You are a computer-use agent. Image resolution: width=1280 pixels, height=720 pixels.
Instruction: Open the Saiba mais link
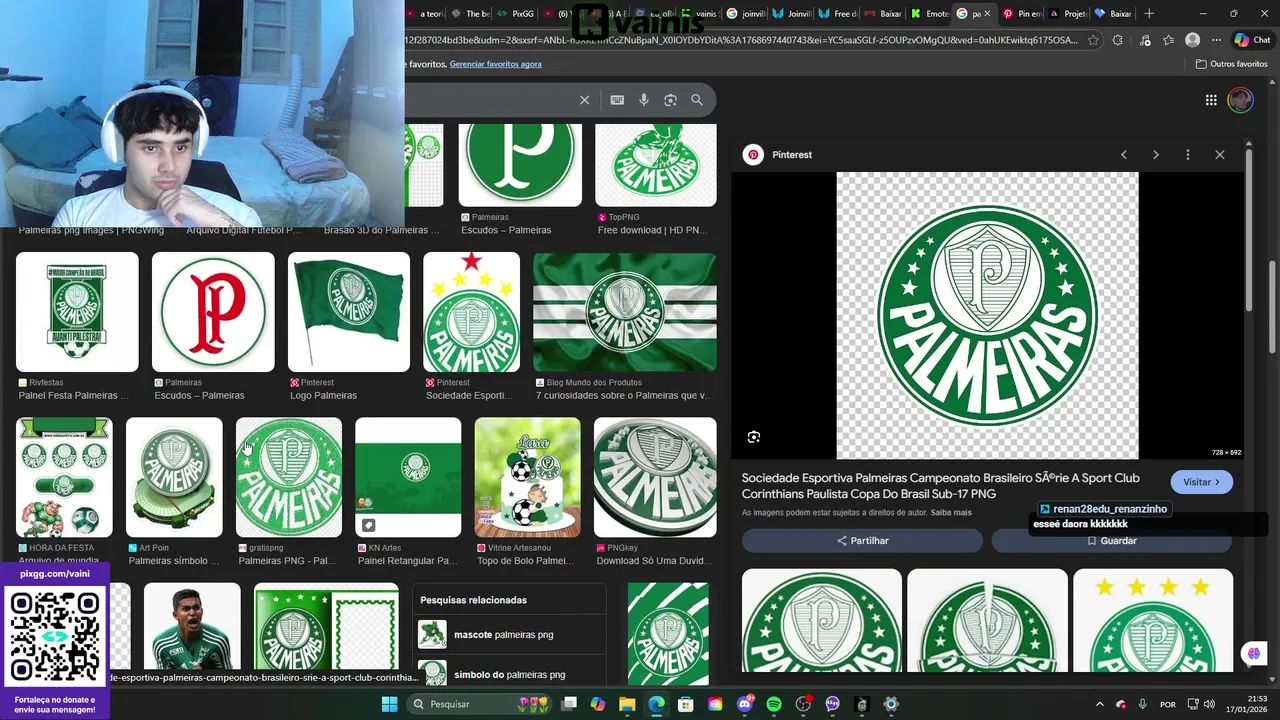(951, 513)
